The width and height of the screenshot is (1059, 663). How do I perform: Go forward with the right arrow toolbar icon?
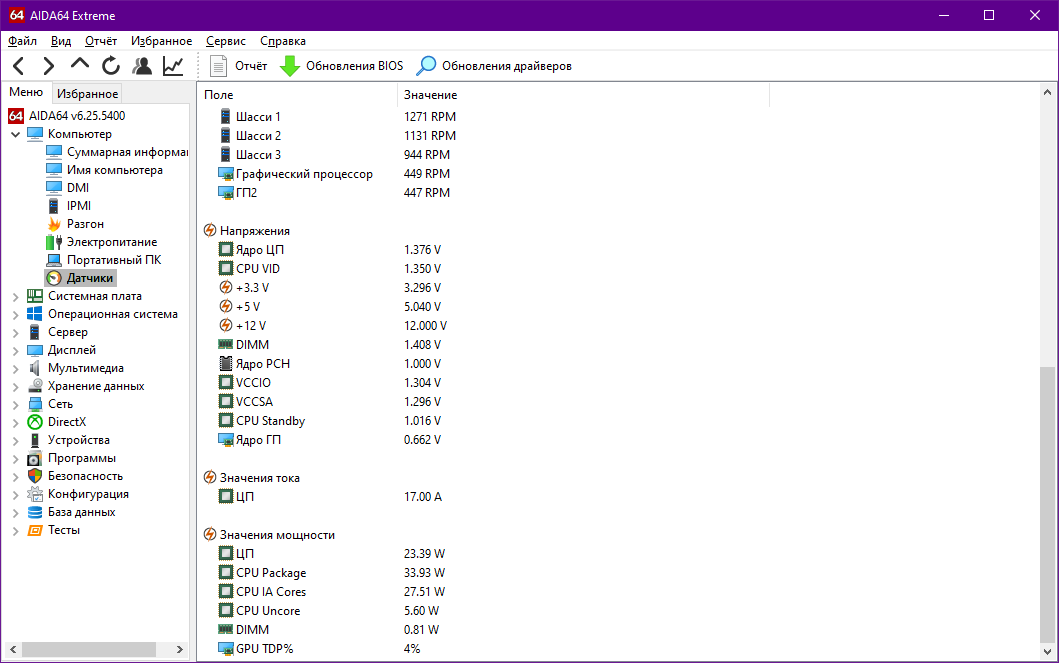point(49,65)
